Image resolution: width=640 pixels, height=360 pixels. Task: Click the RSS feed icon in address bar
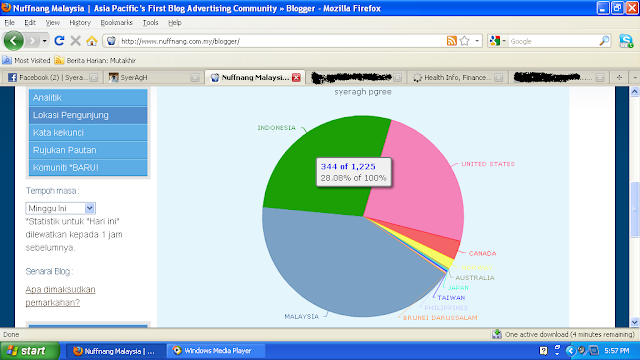coord(451,41)
